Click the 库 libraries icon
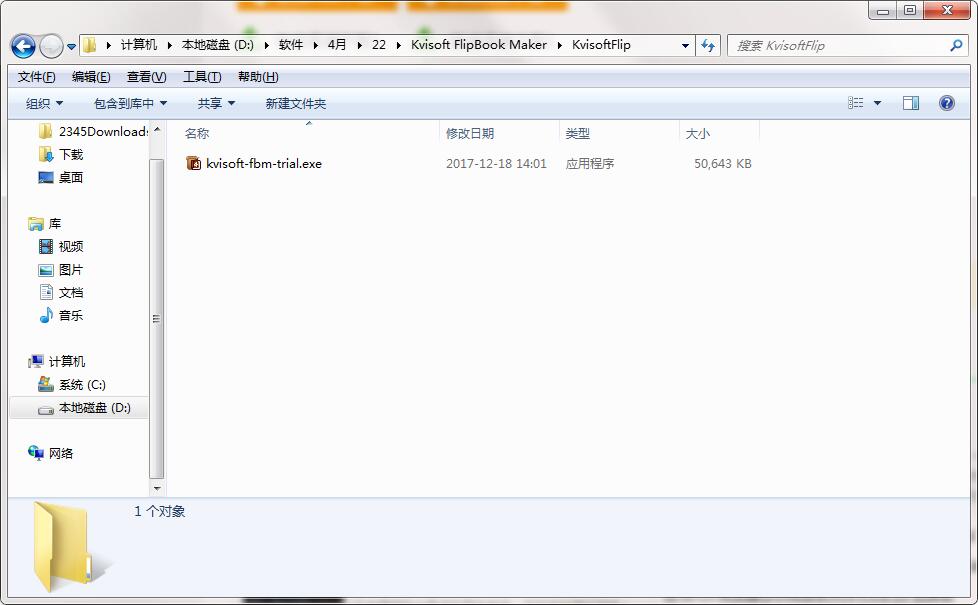 click(36, 223)
